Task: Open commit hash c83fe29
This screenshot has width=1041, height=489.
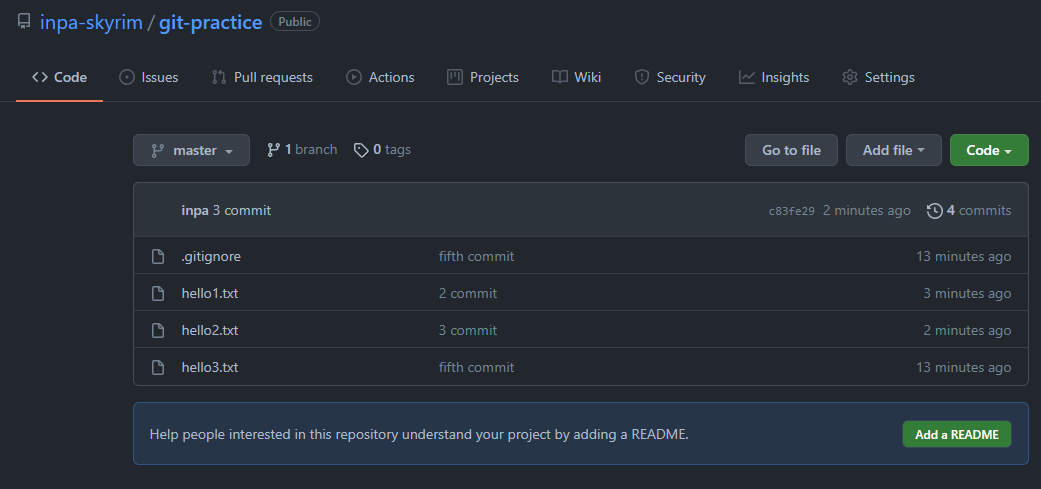Action: coord(791,211)
